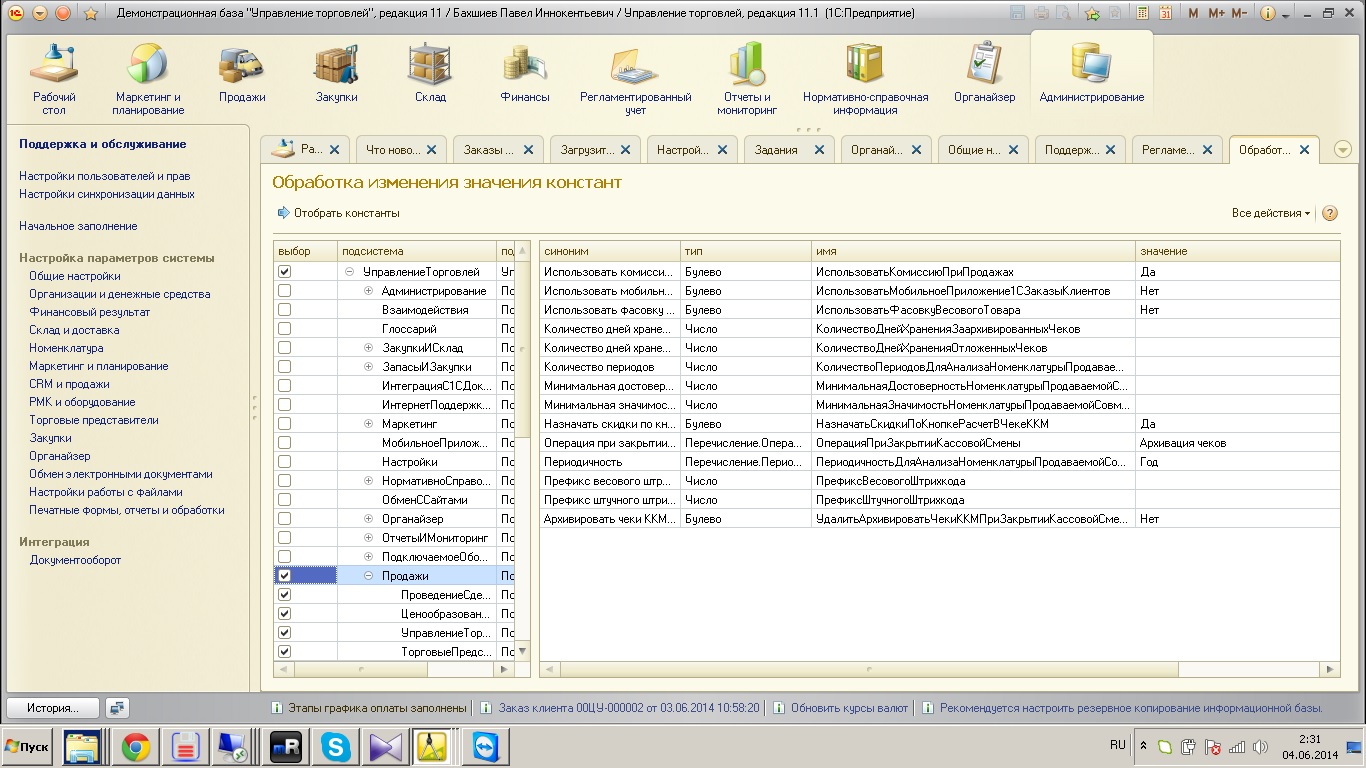
Task: Click the help question mark icon
Action: coord(1330,213)
